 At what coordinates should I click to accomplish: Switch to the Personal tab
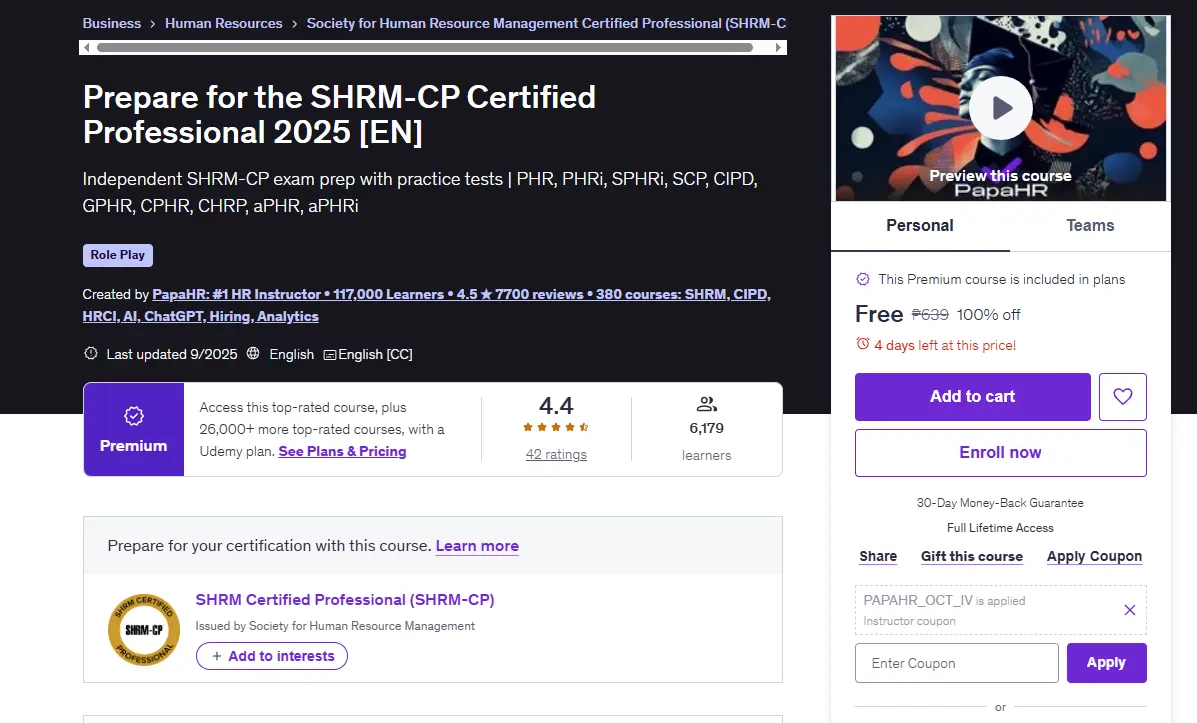click(920, 226)
